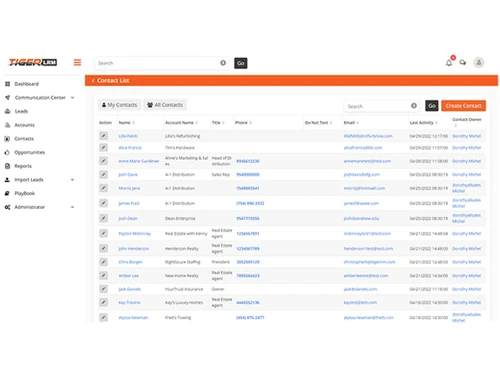Open Dashboard in the sidebar

[26, 84]
